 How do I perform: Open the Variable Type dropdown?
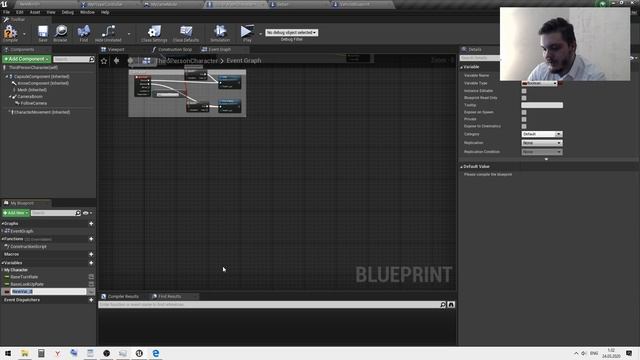pos(539,83)
